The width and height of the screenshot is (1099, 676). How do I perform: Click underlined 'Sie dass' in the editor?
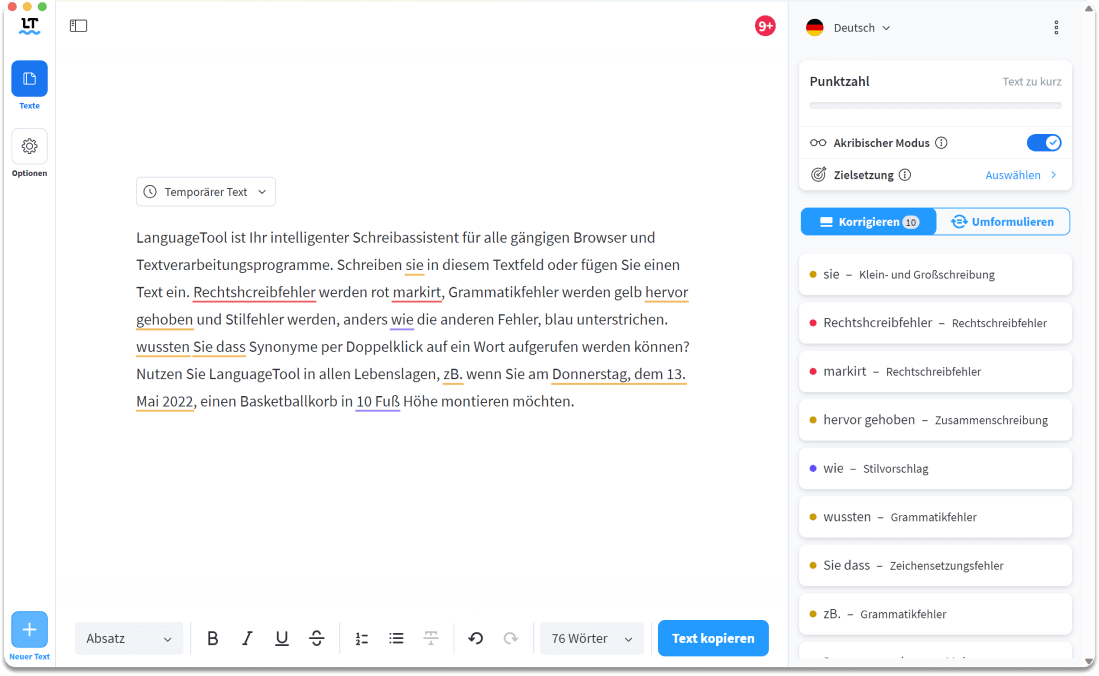[x=219, y=346]
